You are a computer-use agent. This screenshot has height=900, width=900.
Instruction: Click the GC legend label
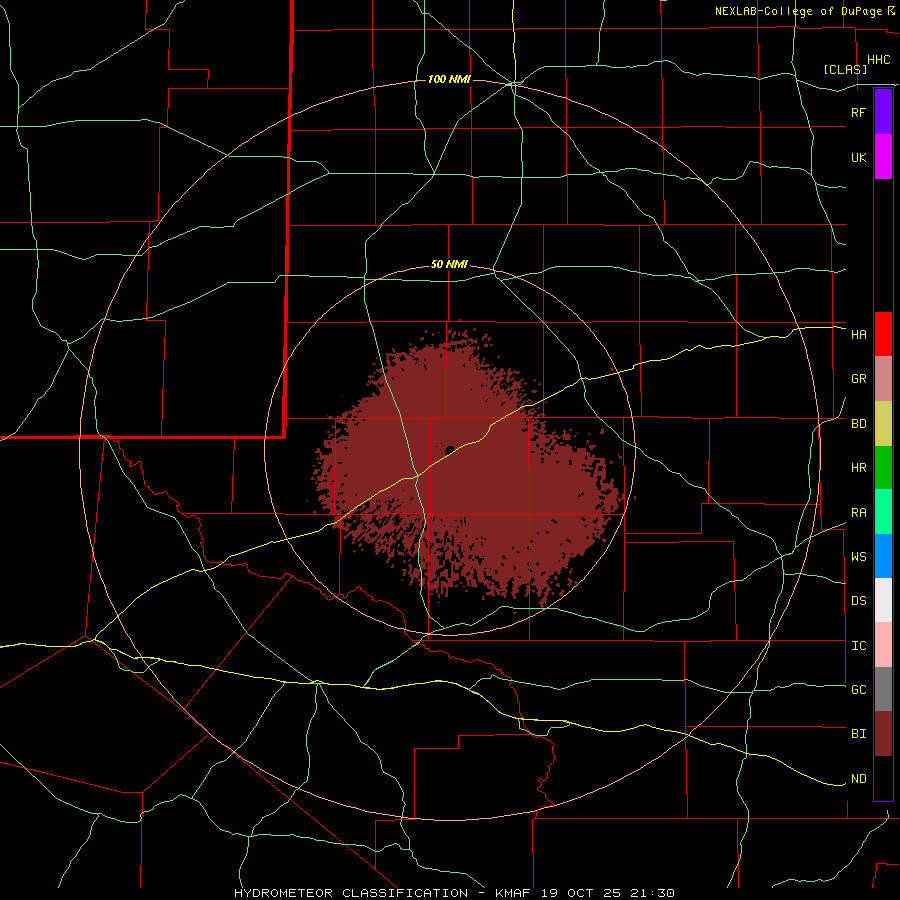tap(859, 690)
